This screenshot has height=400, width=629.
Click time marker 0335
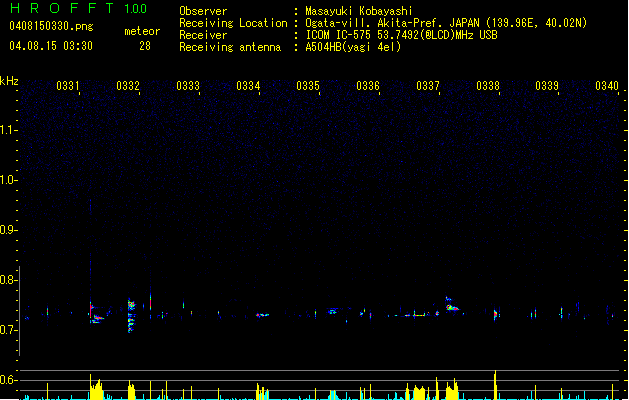[308, 86]
